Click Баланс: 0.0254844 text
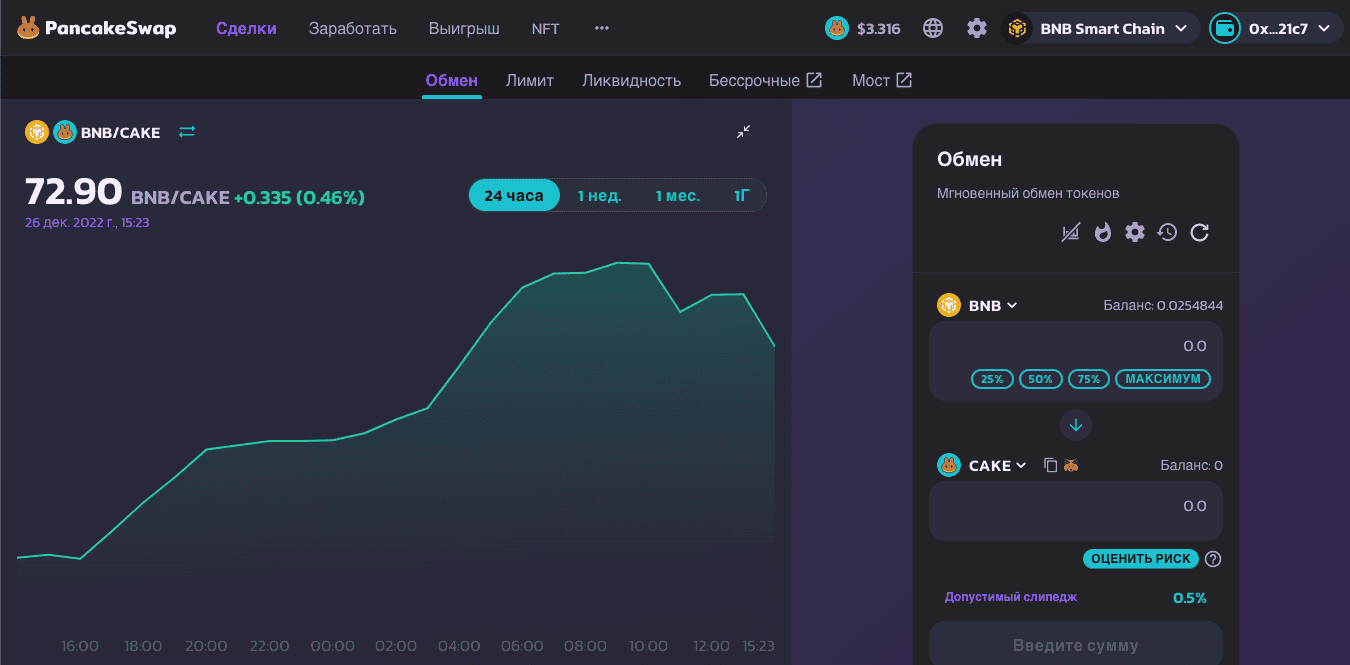 [x=1163, y=306]
